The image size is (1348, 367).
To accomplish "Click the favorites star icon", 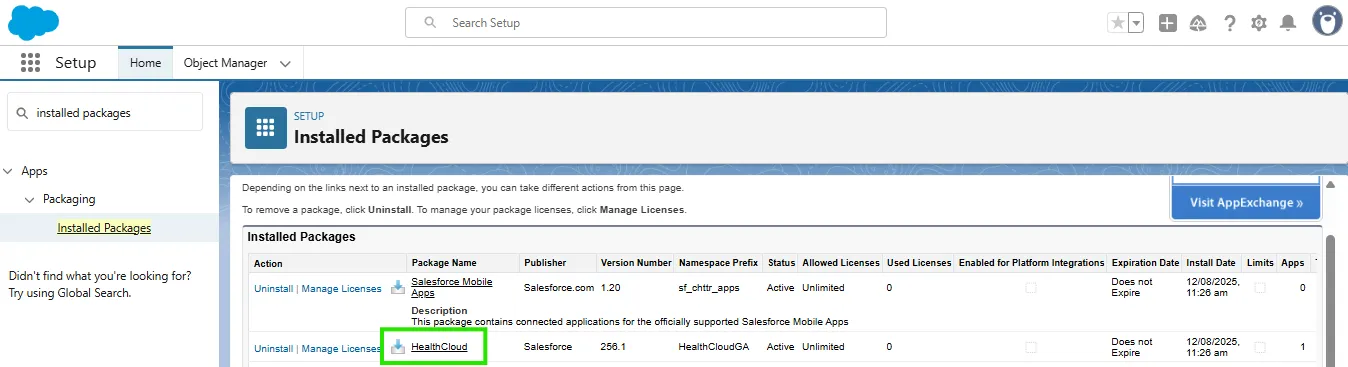I will pyautogui.click(x=1117, y=23).
